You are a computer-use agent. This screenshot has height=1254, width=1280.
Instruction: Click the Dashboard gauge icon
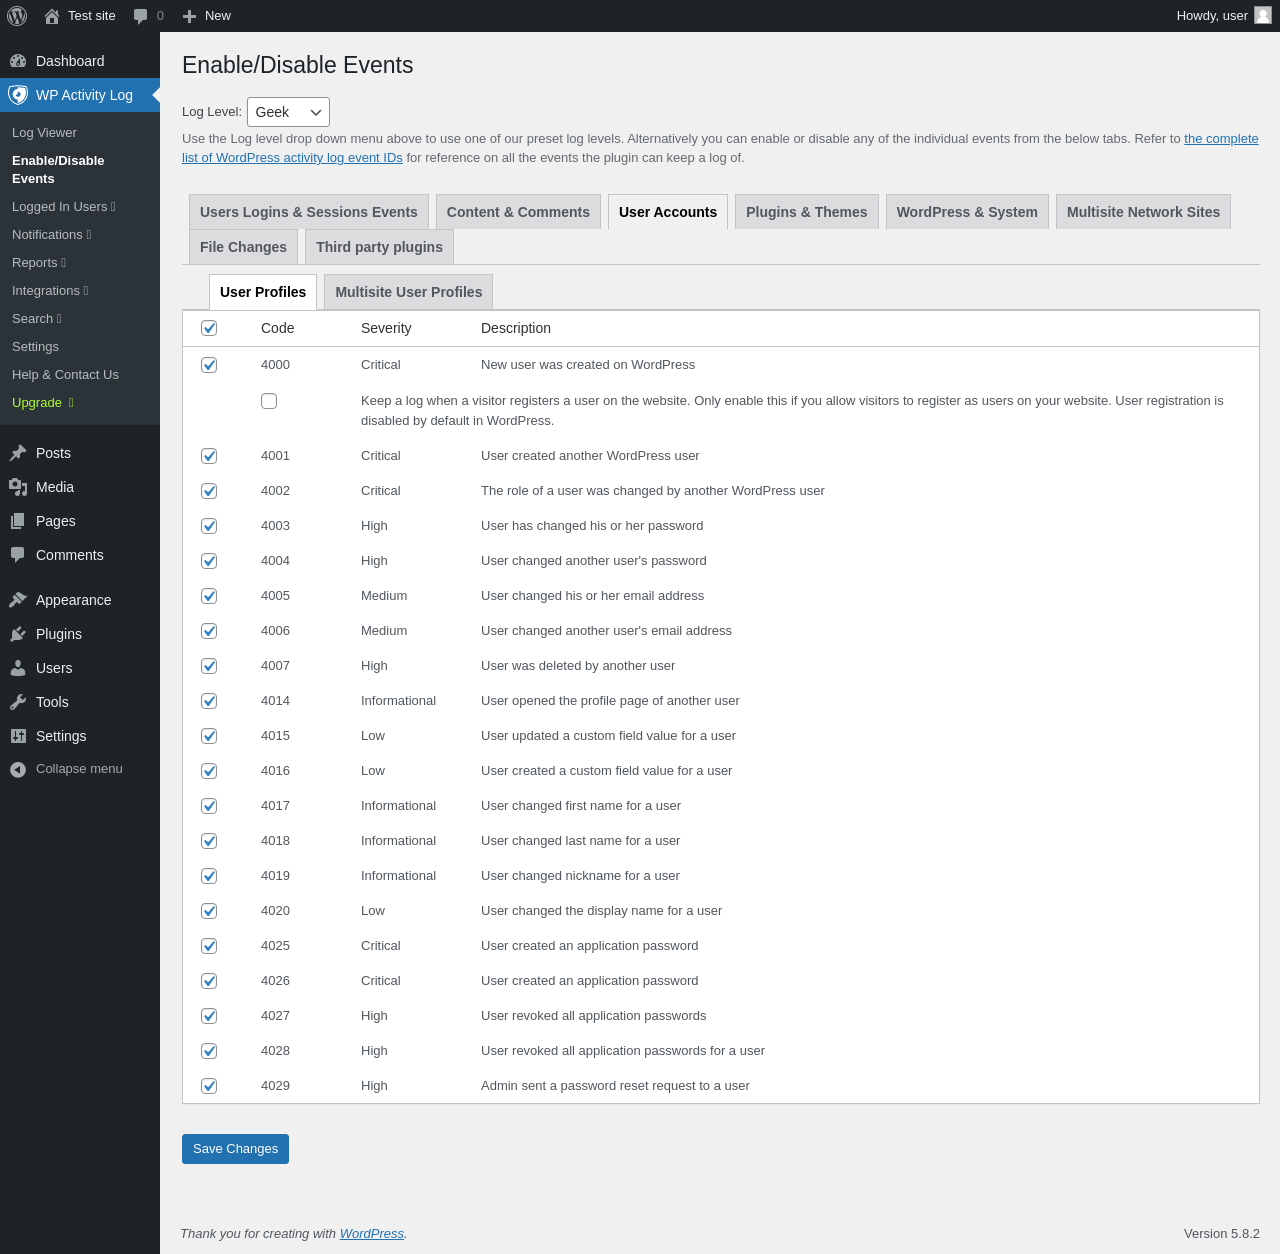18,61
